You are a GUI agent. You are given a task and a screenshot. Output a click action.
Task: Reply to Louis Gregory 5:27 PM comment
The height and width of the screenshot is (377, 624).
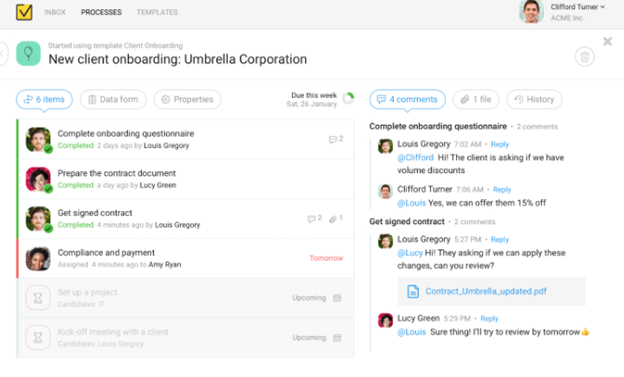(500, 239)
